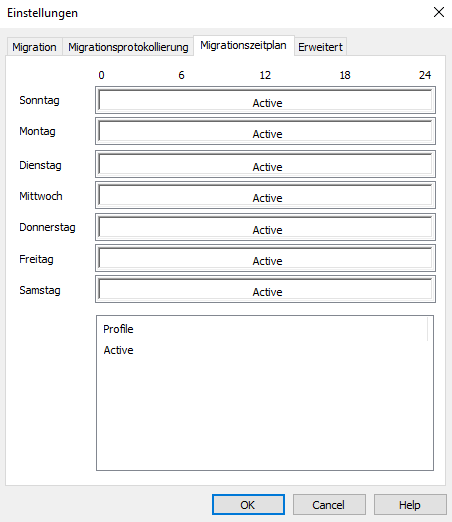Click the Donnerstag day label
The image size is (452, 522).
pyautogui.click(x=47, y=227)
